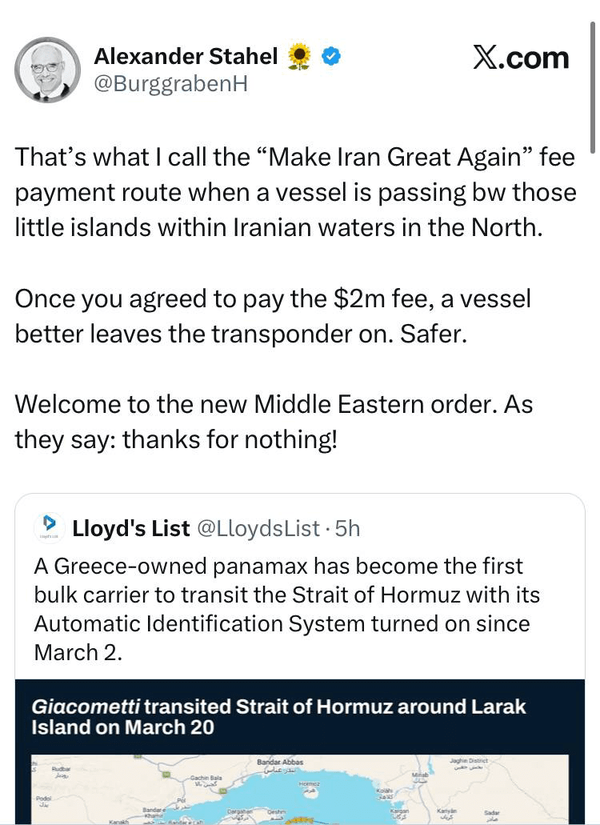The width and height of the screenshot is (600, 825).
Task: Click the paragraph mentioning the $2m fee
Action: (273, 316)
